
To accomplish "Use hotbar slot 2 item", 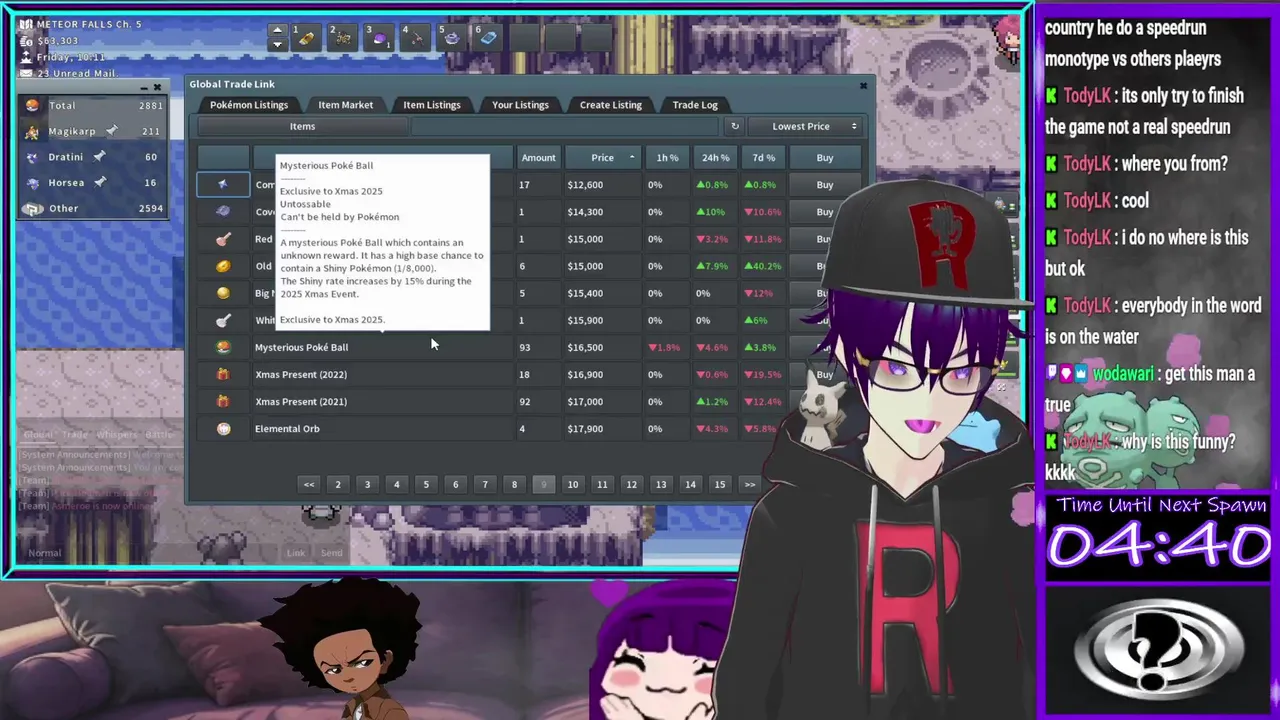I will pyautogui.click(x=343, y=37).
